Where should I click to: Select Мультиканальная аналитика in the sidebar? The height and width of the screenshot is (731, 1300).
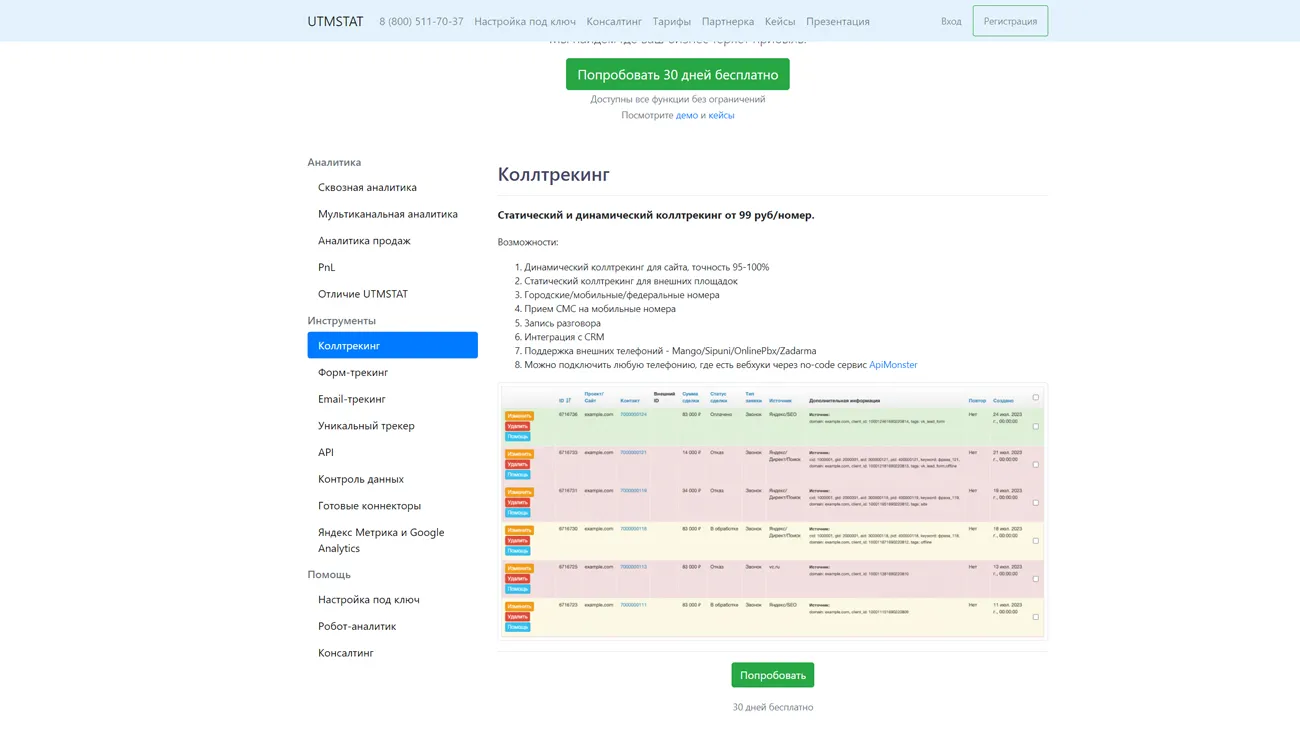[388, 214]
